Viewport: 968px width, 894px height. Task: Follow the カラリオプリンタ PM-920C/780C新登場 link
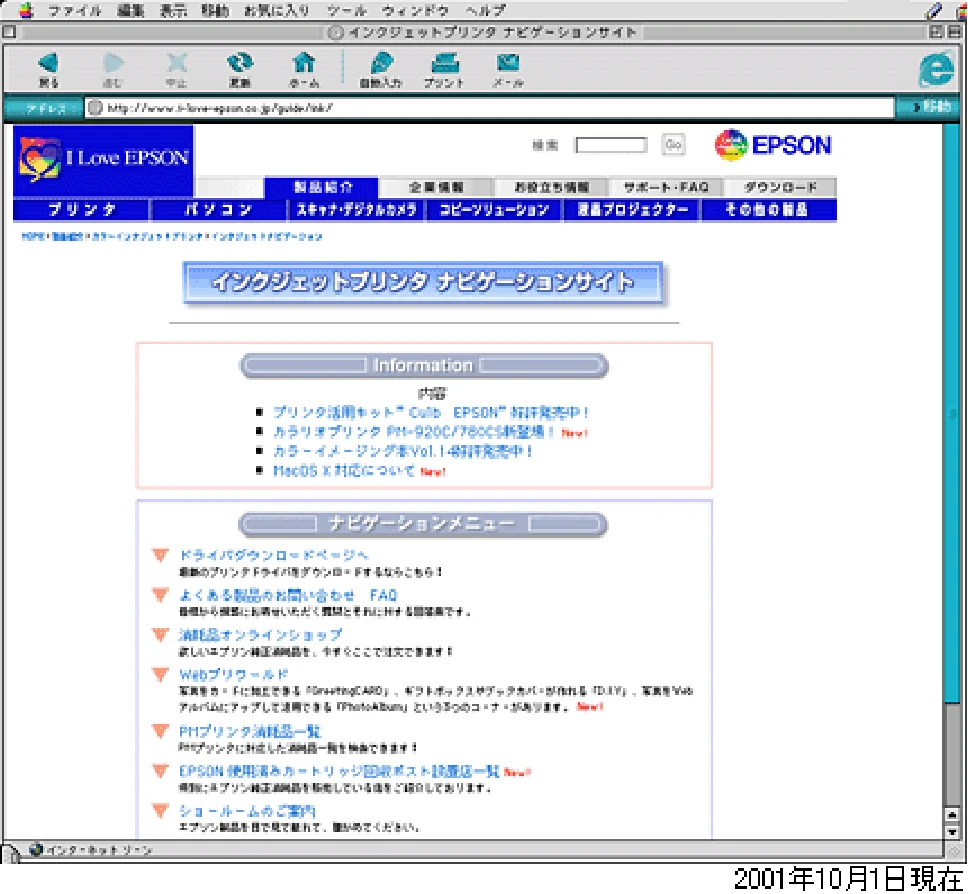[414, 432]
